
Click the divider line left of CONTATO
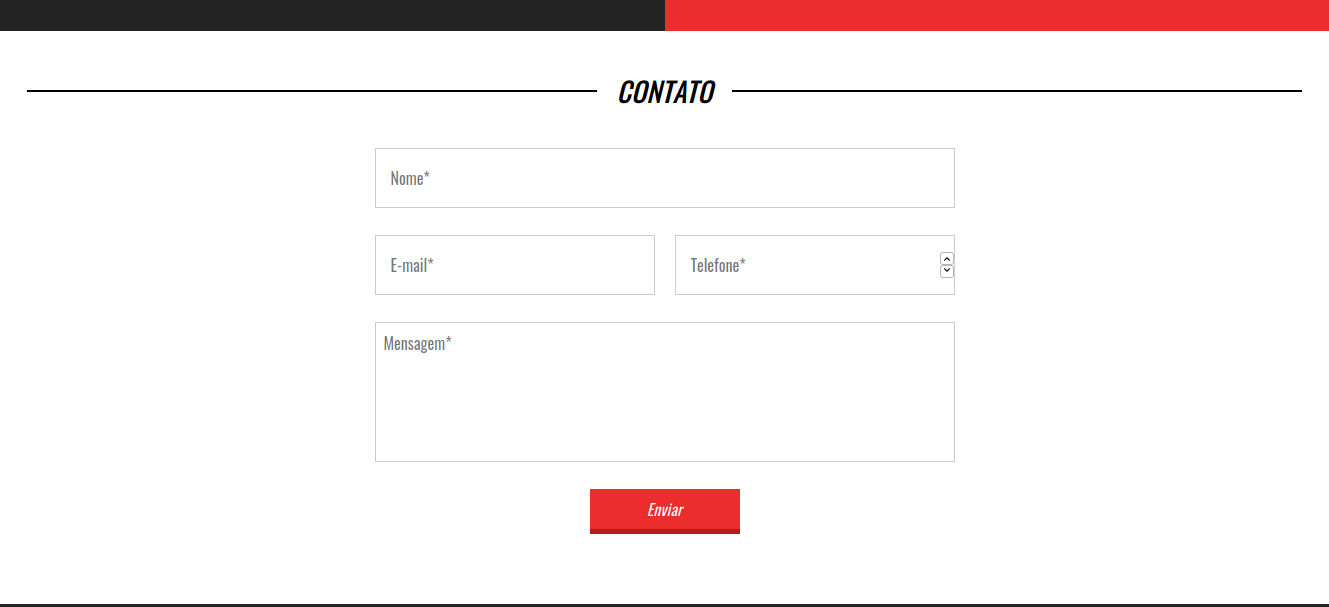[x=312, y=91]
